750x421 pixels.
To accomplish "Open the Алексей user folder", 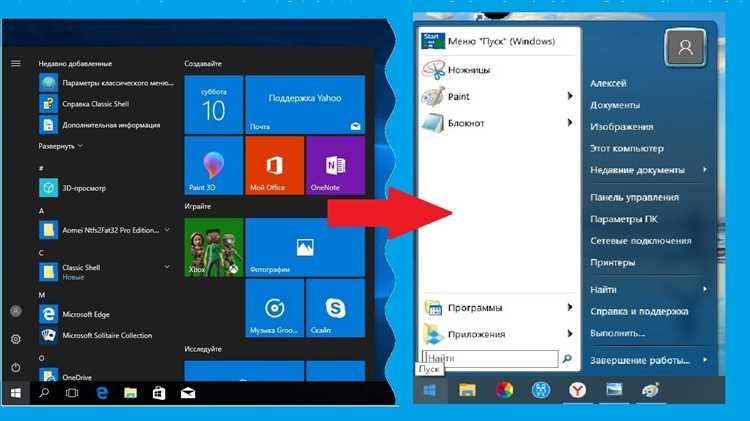I will (x=607, y=83).
